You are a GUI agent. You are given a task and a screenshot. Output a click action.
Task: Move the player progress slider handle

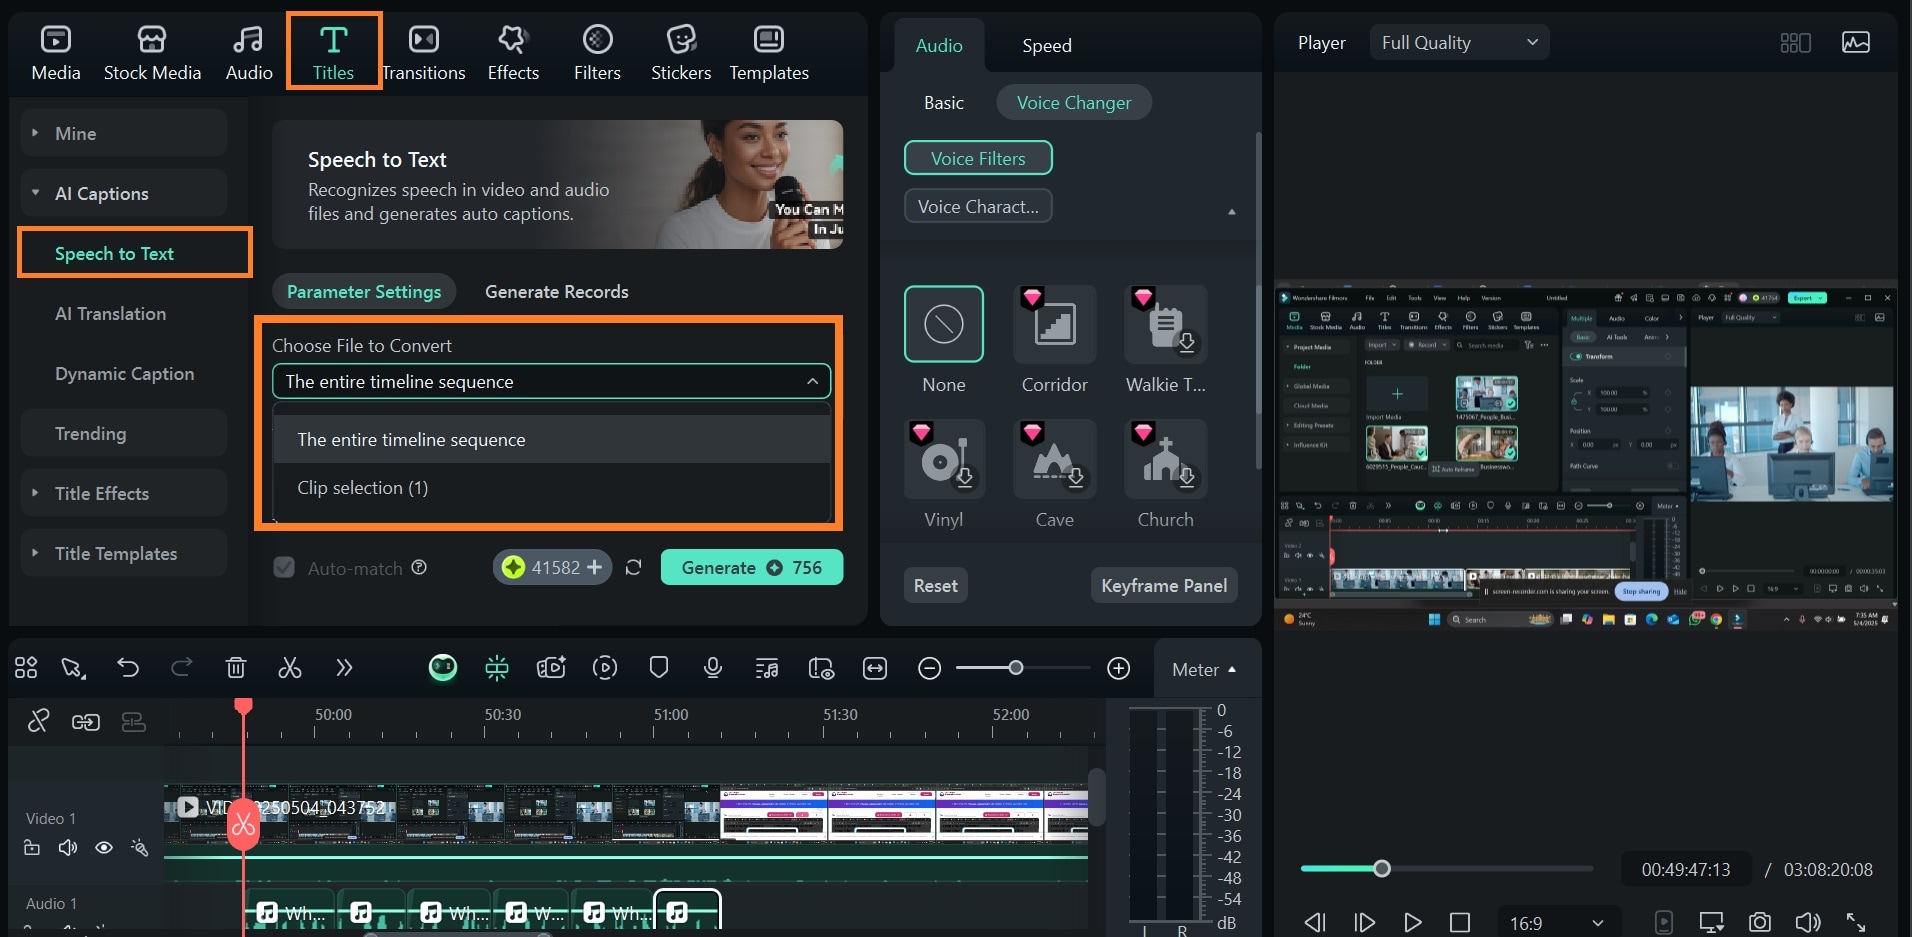pos(1381,868)
